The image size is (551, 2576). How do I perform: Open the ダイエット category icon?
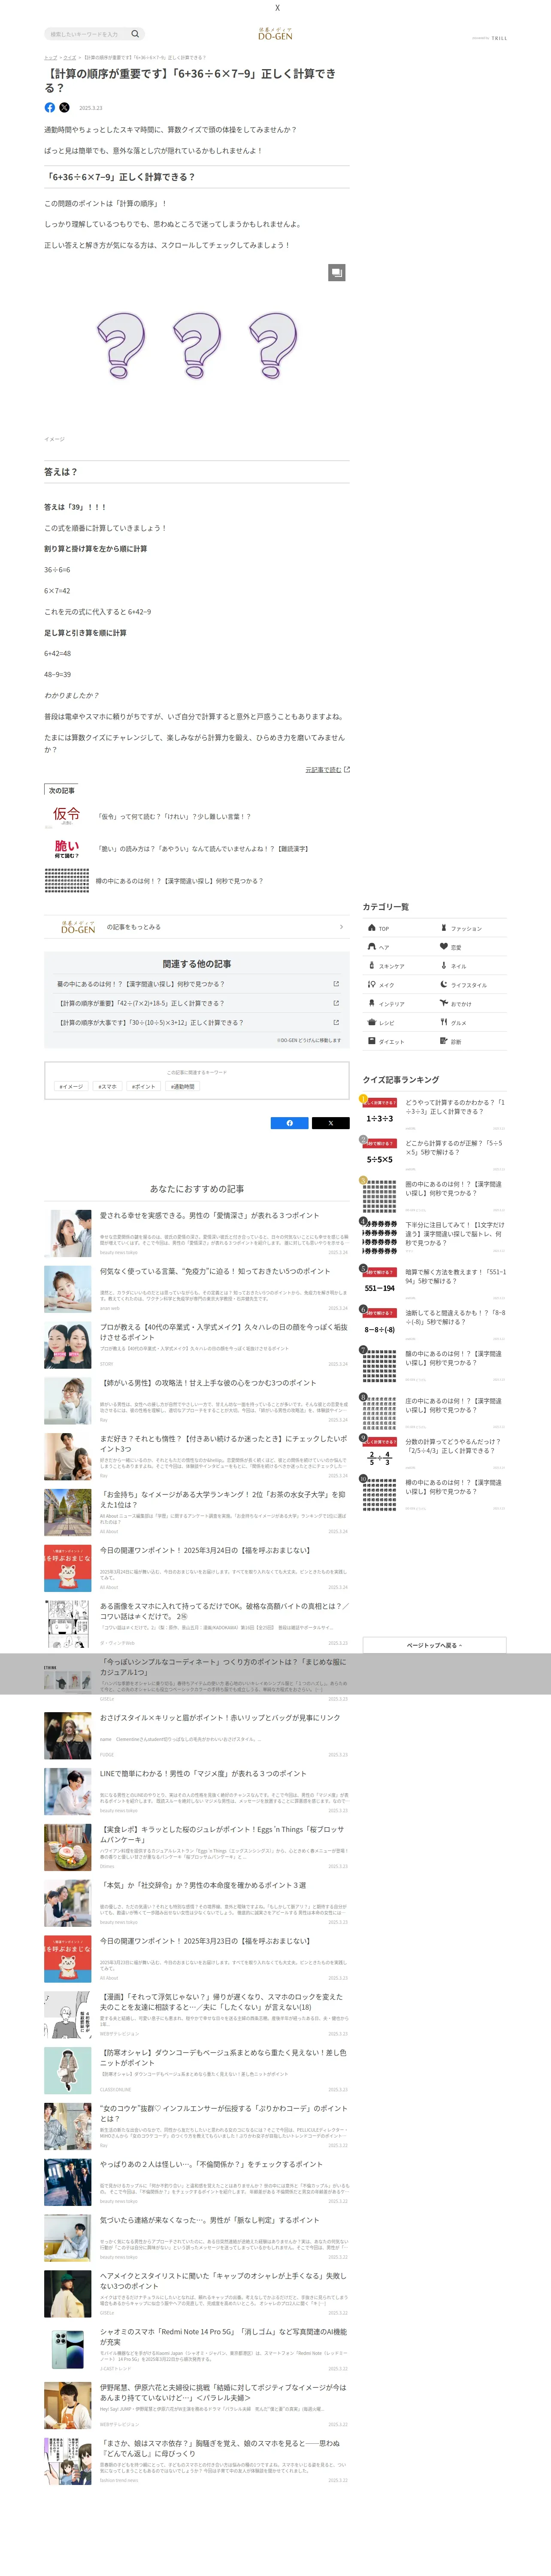[372, 1041]
